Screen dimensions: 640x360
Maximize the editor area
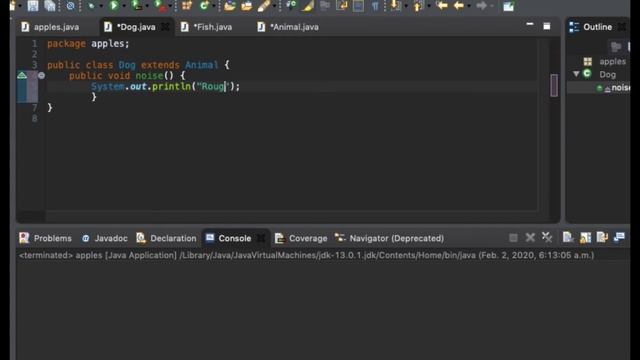pyautogui.click(x=547, y=27)
